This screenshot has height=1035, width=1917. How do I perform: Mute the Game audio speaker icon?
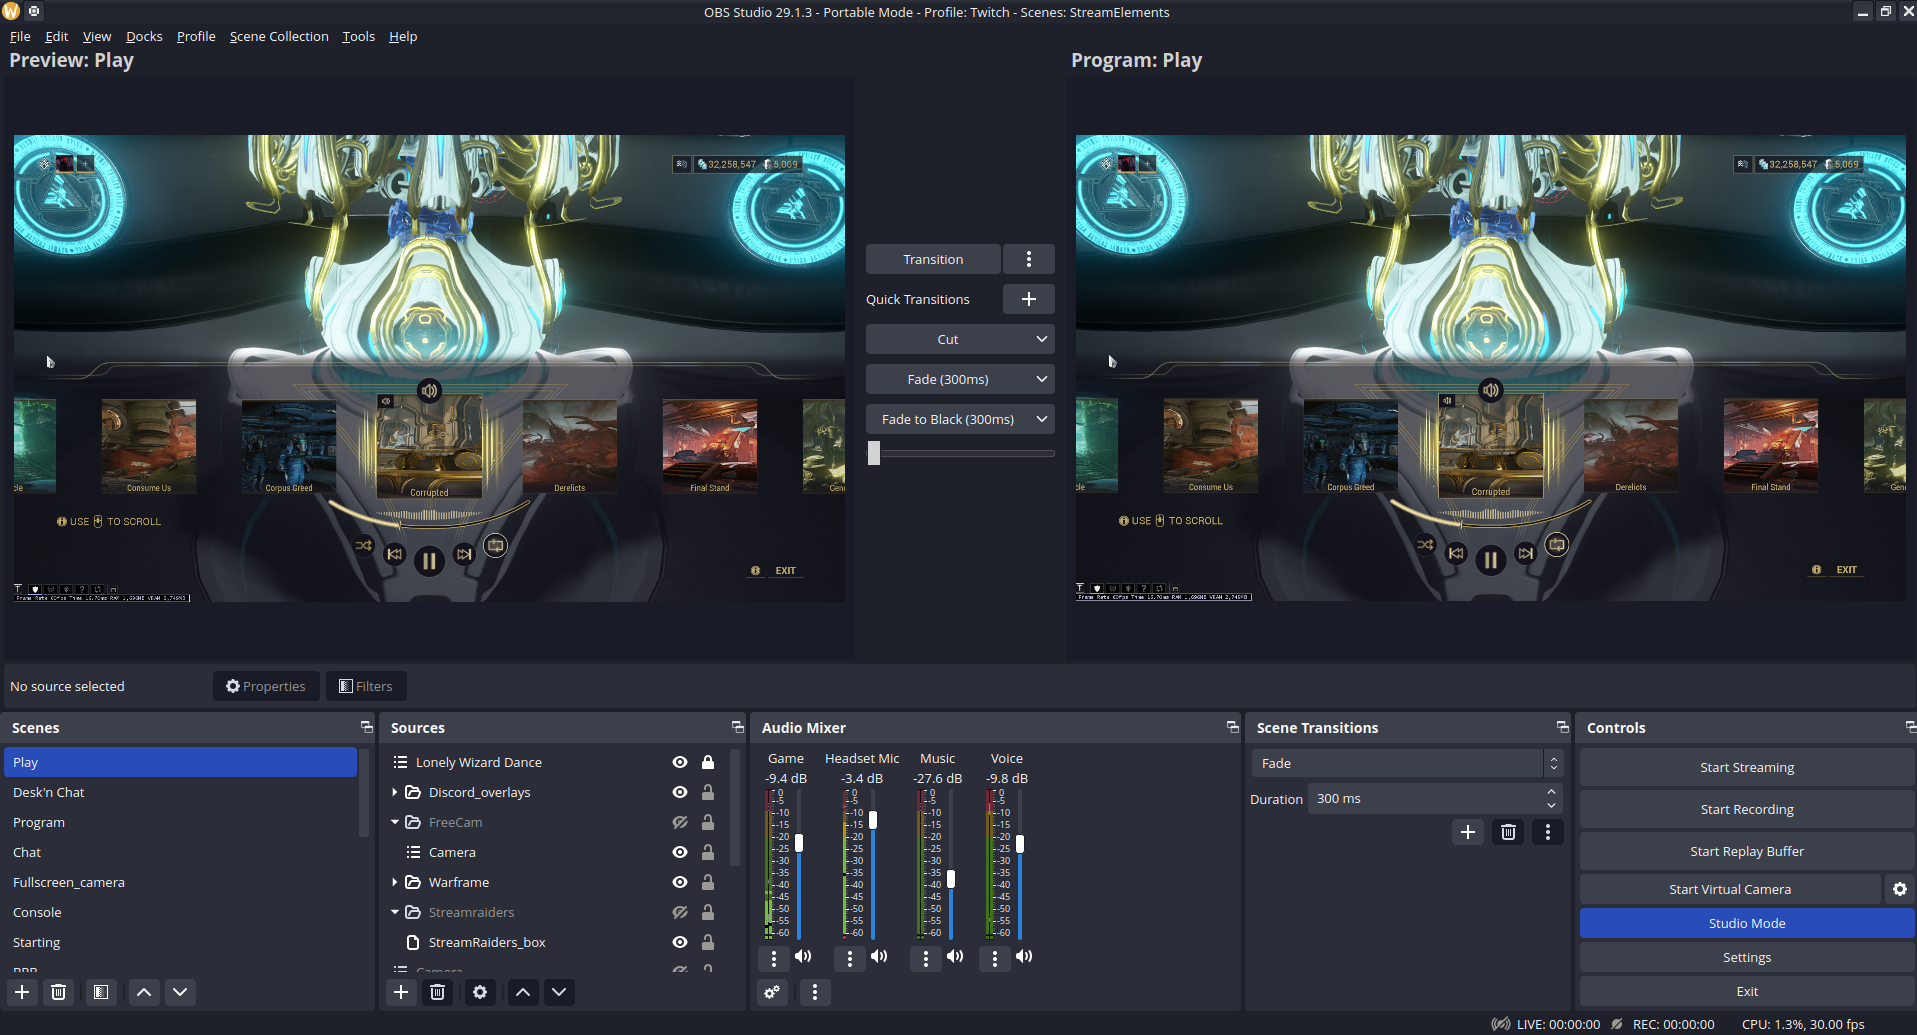[803, 957]
